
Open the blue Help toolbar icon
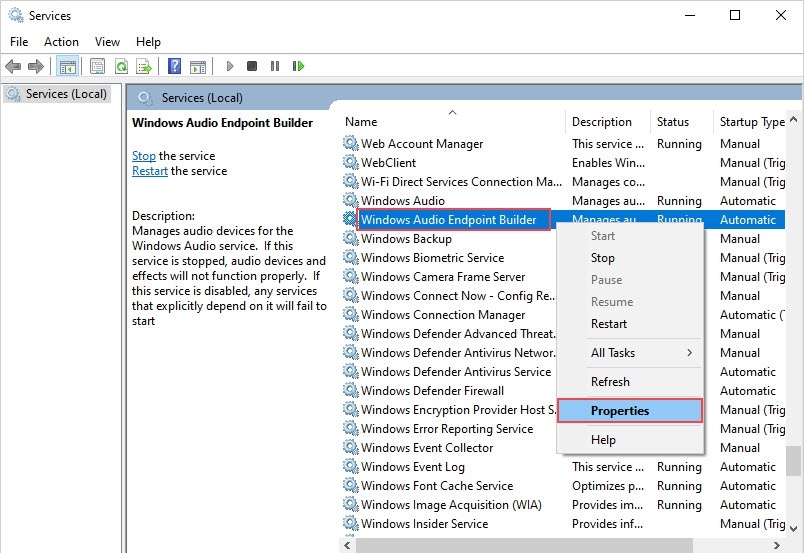[174, 66]
